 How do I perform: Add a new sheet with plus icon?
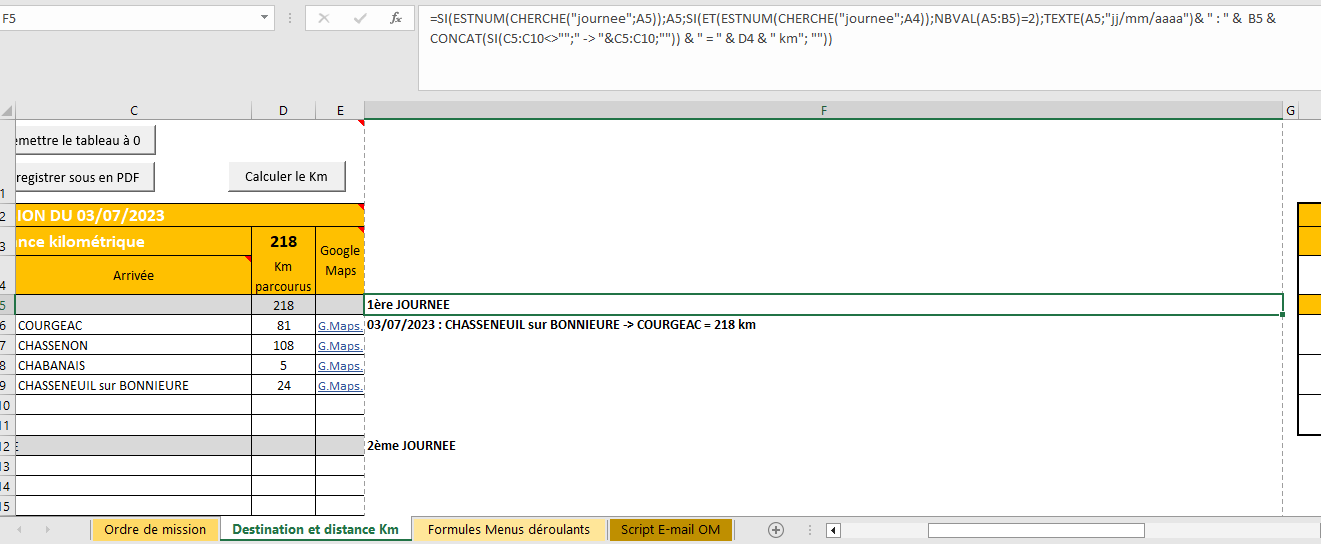click(x=775, y=530)
